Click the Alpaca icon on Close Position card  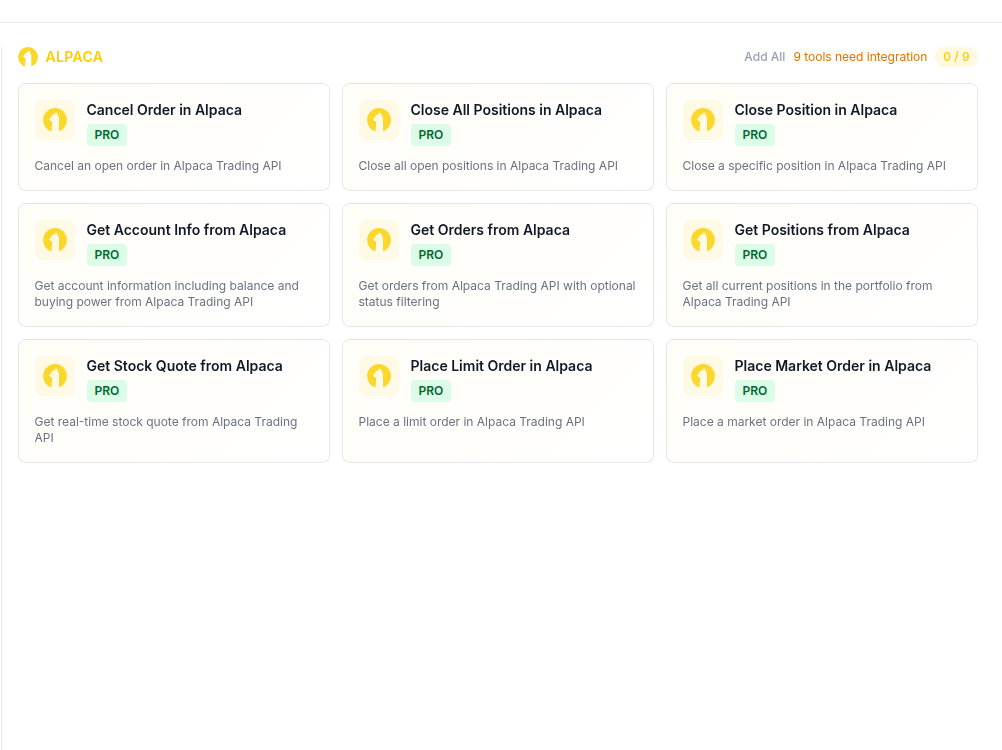(x=703, y=119)
